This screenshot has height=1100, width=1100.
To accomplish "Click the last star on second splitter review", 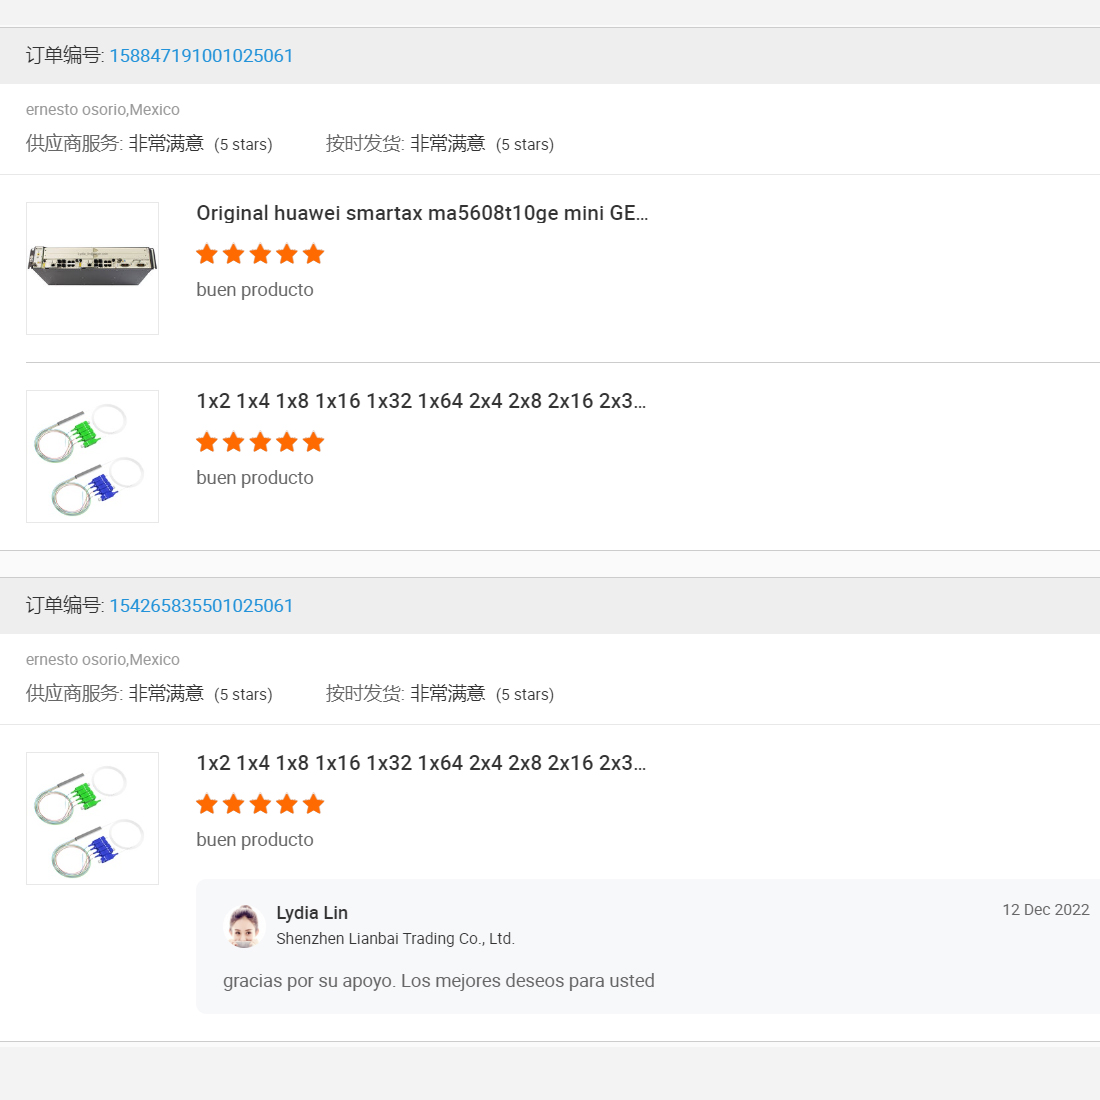I will coord(314,803).
